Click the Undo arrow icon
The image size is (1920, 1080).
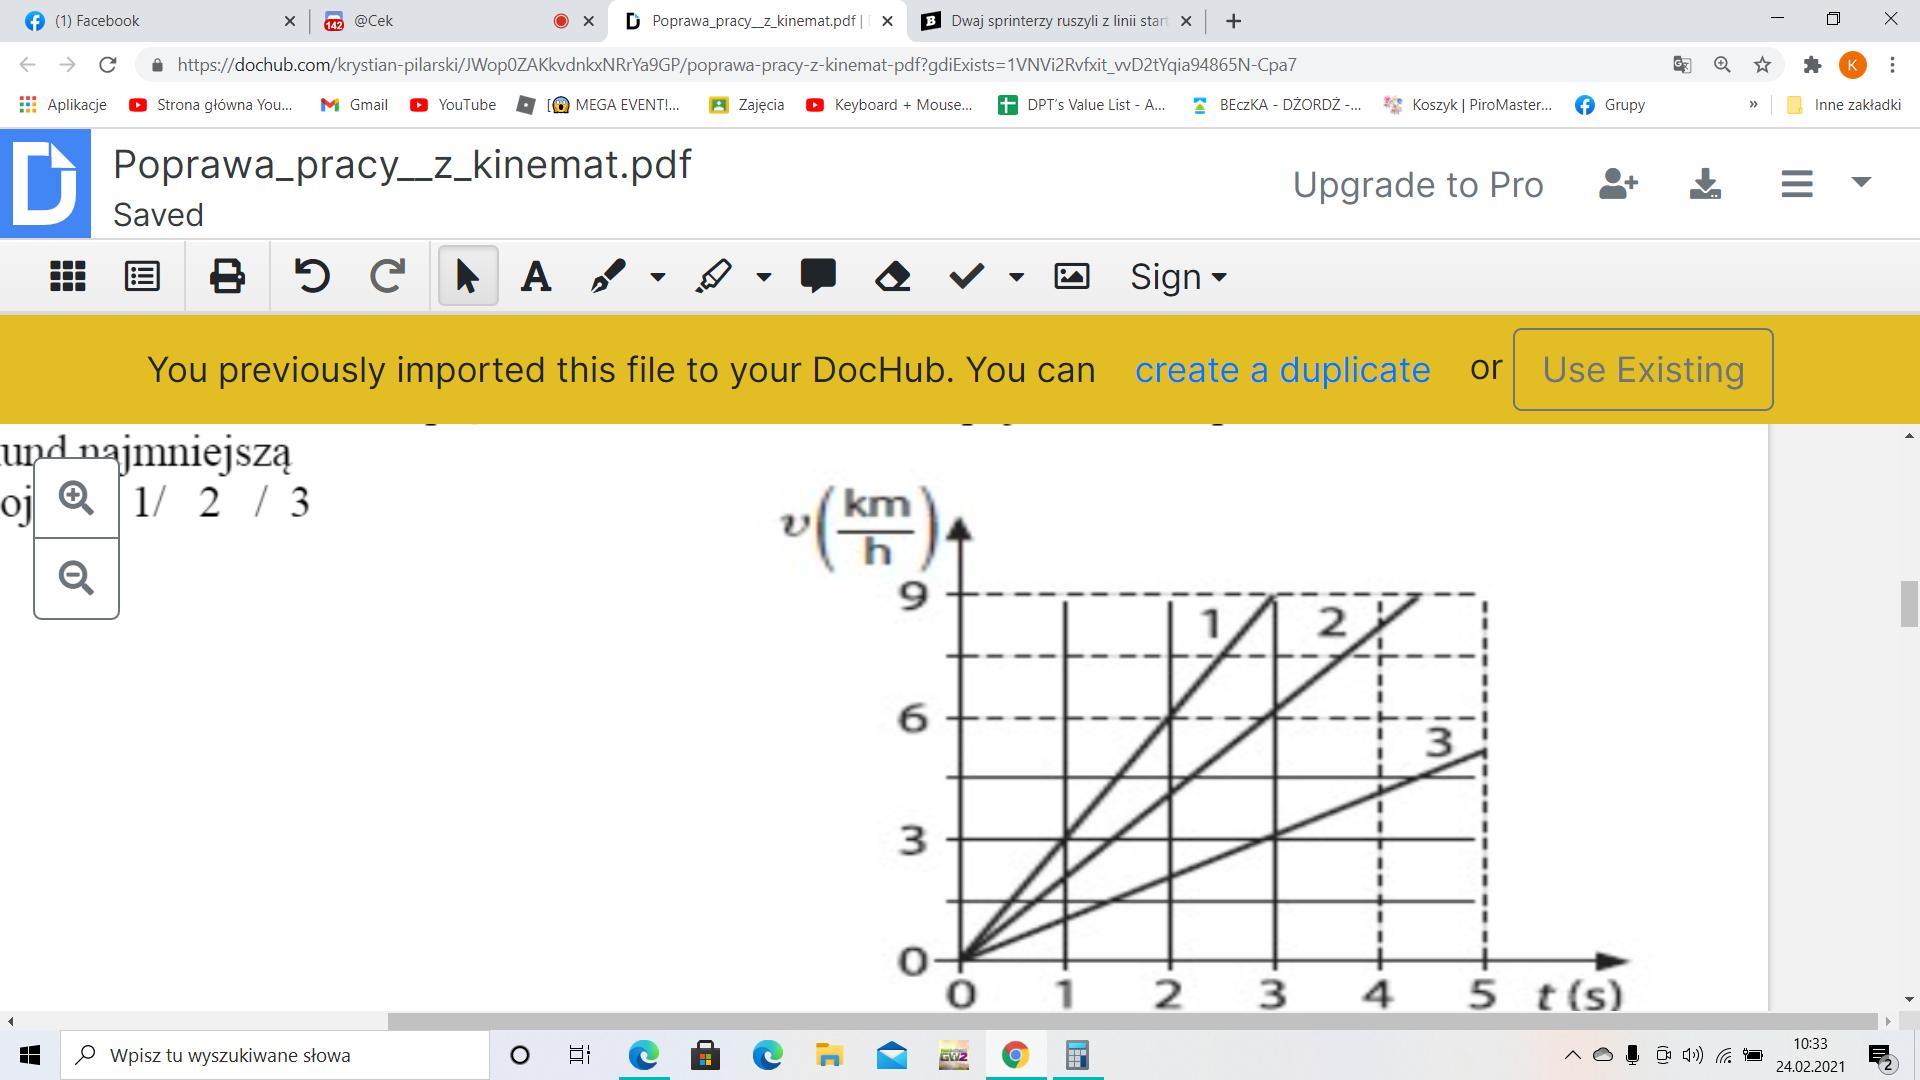[313, 277]
